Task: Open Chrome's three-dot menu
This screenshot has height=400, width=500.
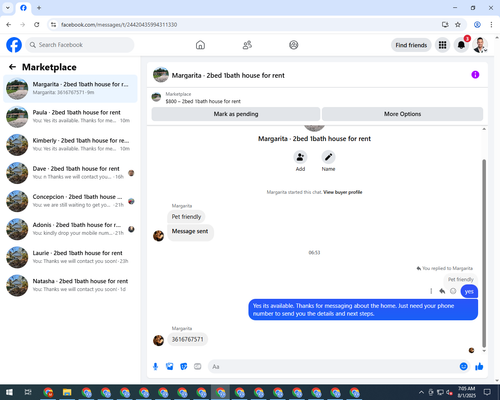Action: click(x=491, y=25)
